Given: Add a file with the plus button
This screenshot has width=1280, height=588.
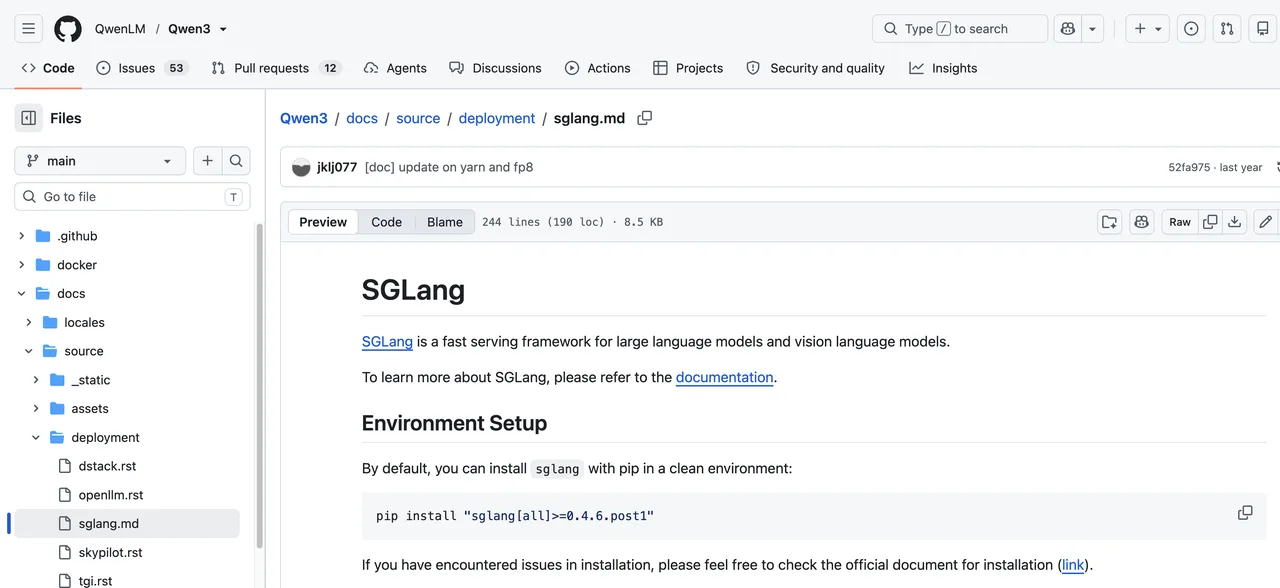Looking at the screenshot, I should [x=207, y=161].
